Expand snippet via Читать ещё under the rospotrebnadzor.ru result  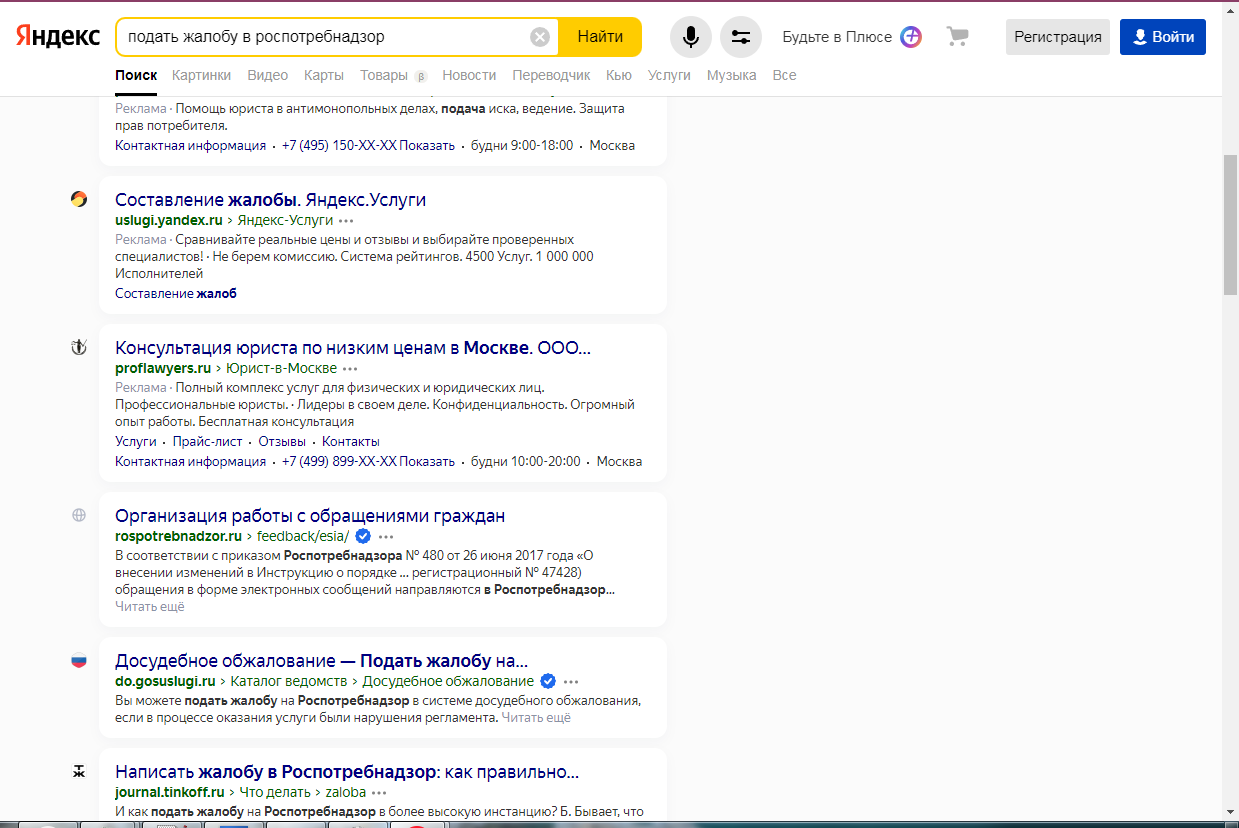(x=150, y=606)
